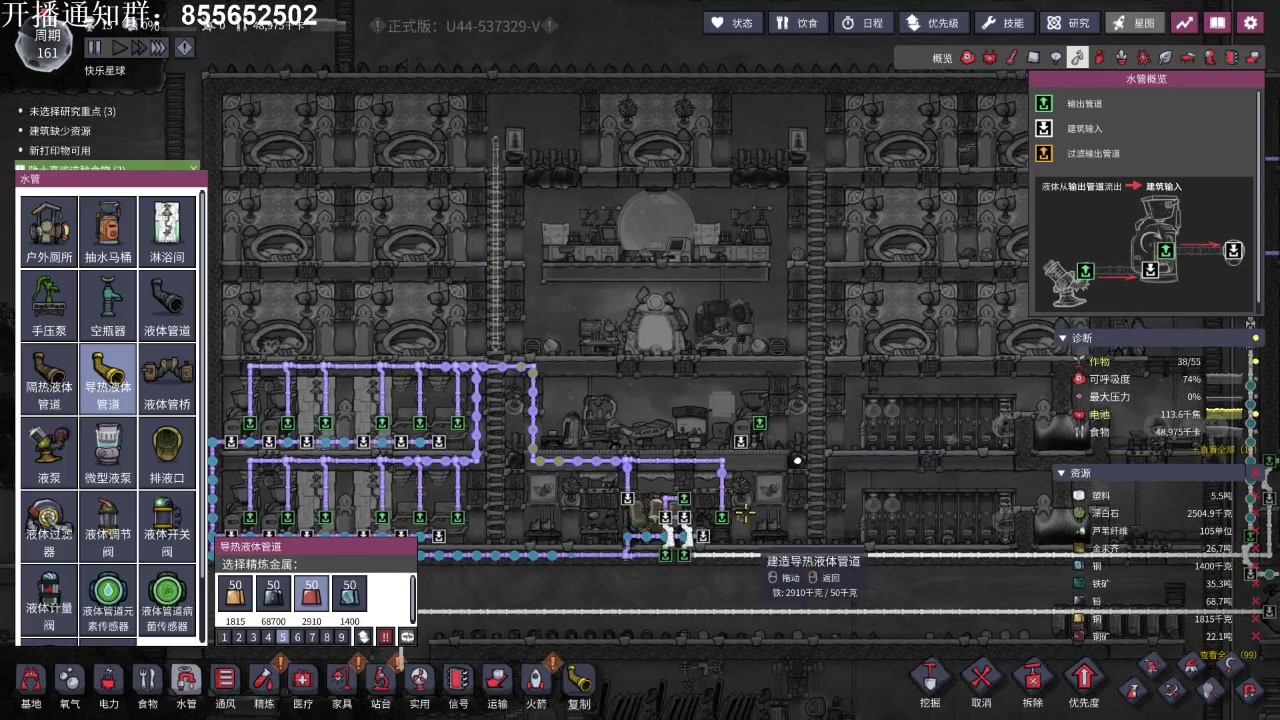Image resolution: width=1280 pixels, height=720 pixels.
Task: Open the 技能 skills menu
Action: coord(1003,22)
